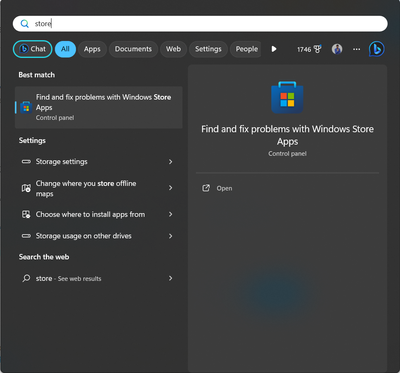
Task: Expand Storage settings chevron
Action: [x=170, y=162]
